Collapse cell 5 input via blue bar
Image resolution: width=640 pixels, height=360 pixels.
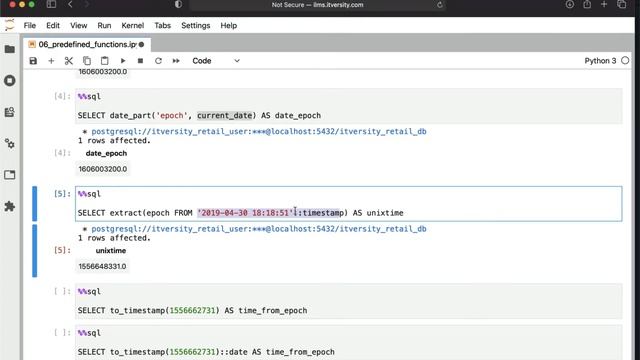[x=35, y=204]
